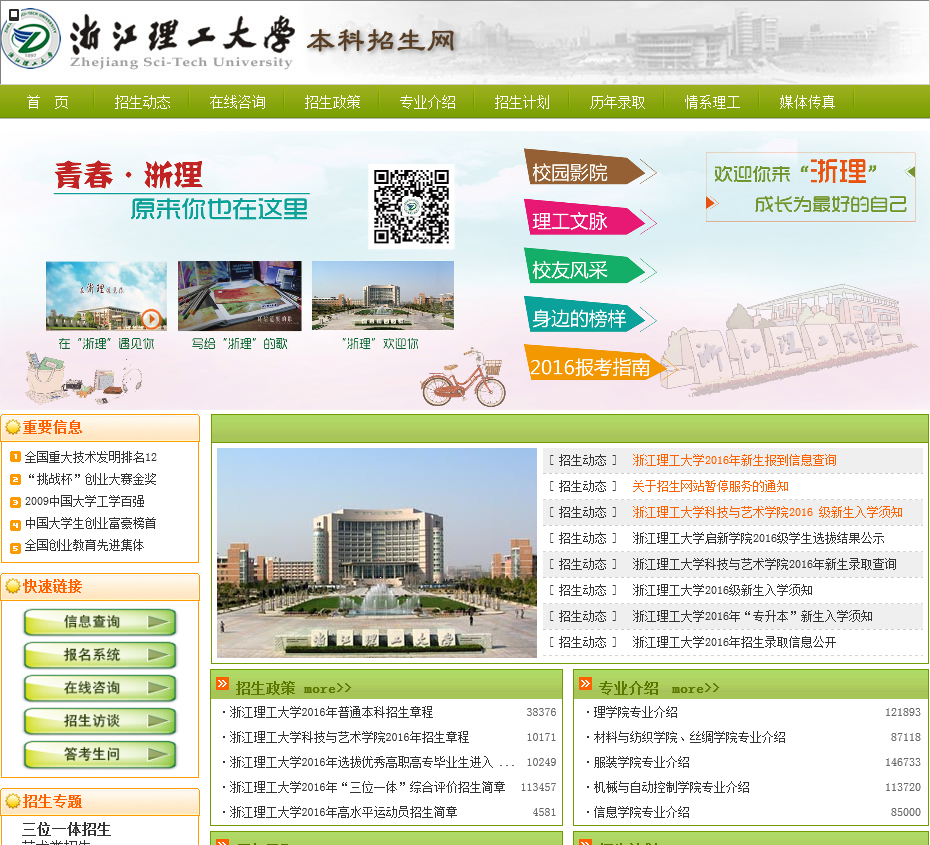Open the "浙理"欢迎你 campus thumbnail
The height and width of the screenshot is (845, 930).
click(383, 295)
